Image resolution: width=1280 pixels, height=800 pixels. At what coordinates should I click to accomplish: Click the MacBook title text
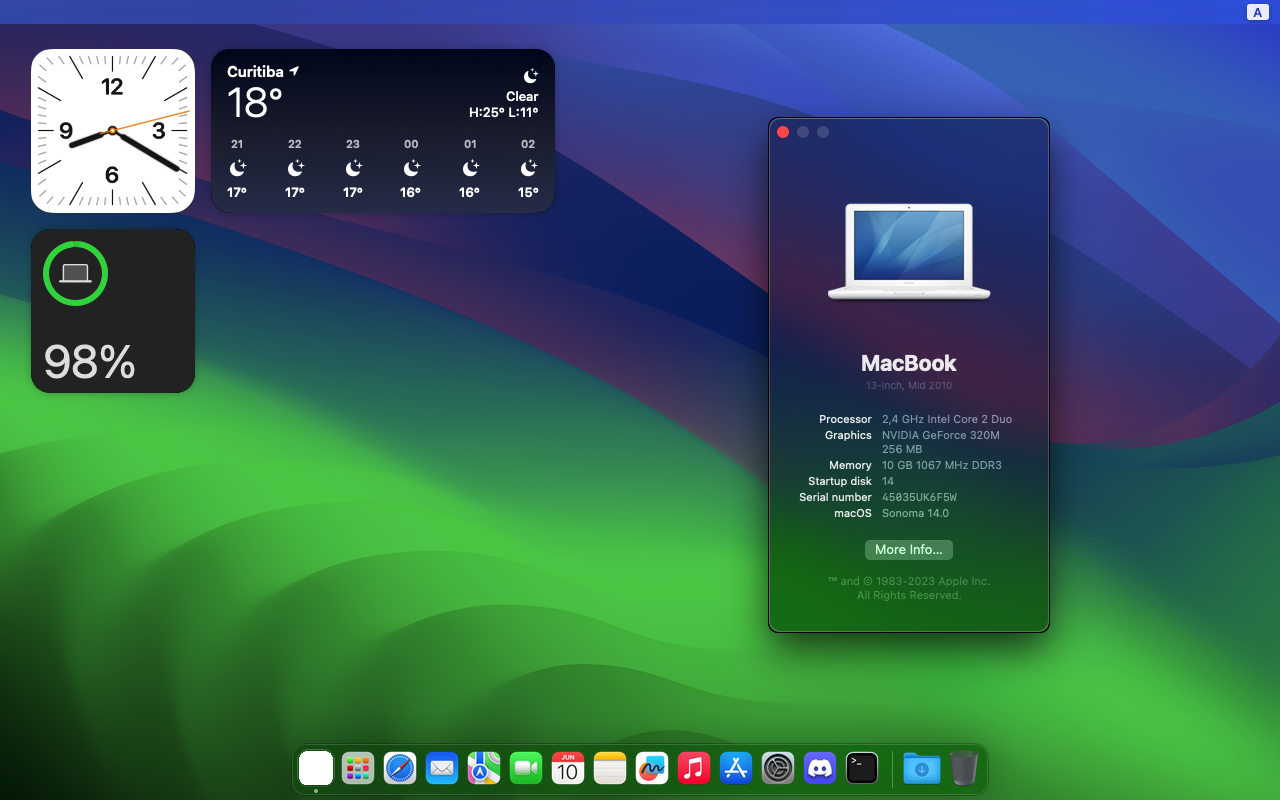(909, 363)
